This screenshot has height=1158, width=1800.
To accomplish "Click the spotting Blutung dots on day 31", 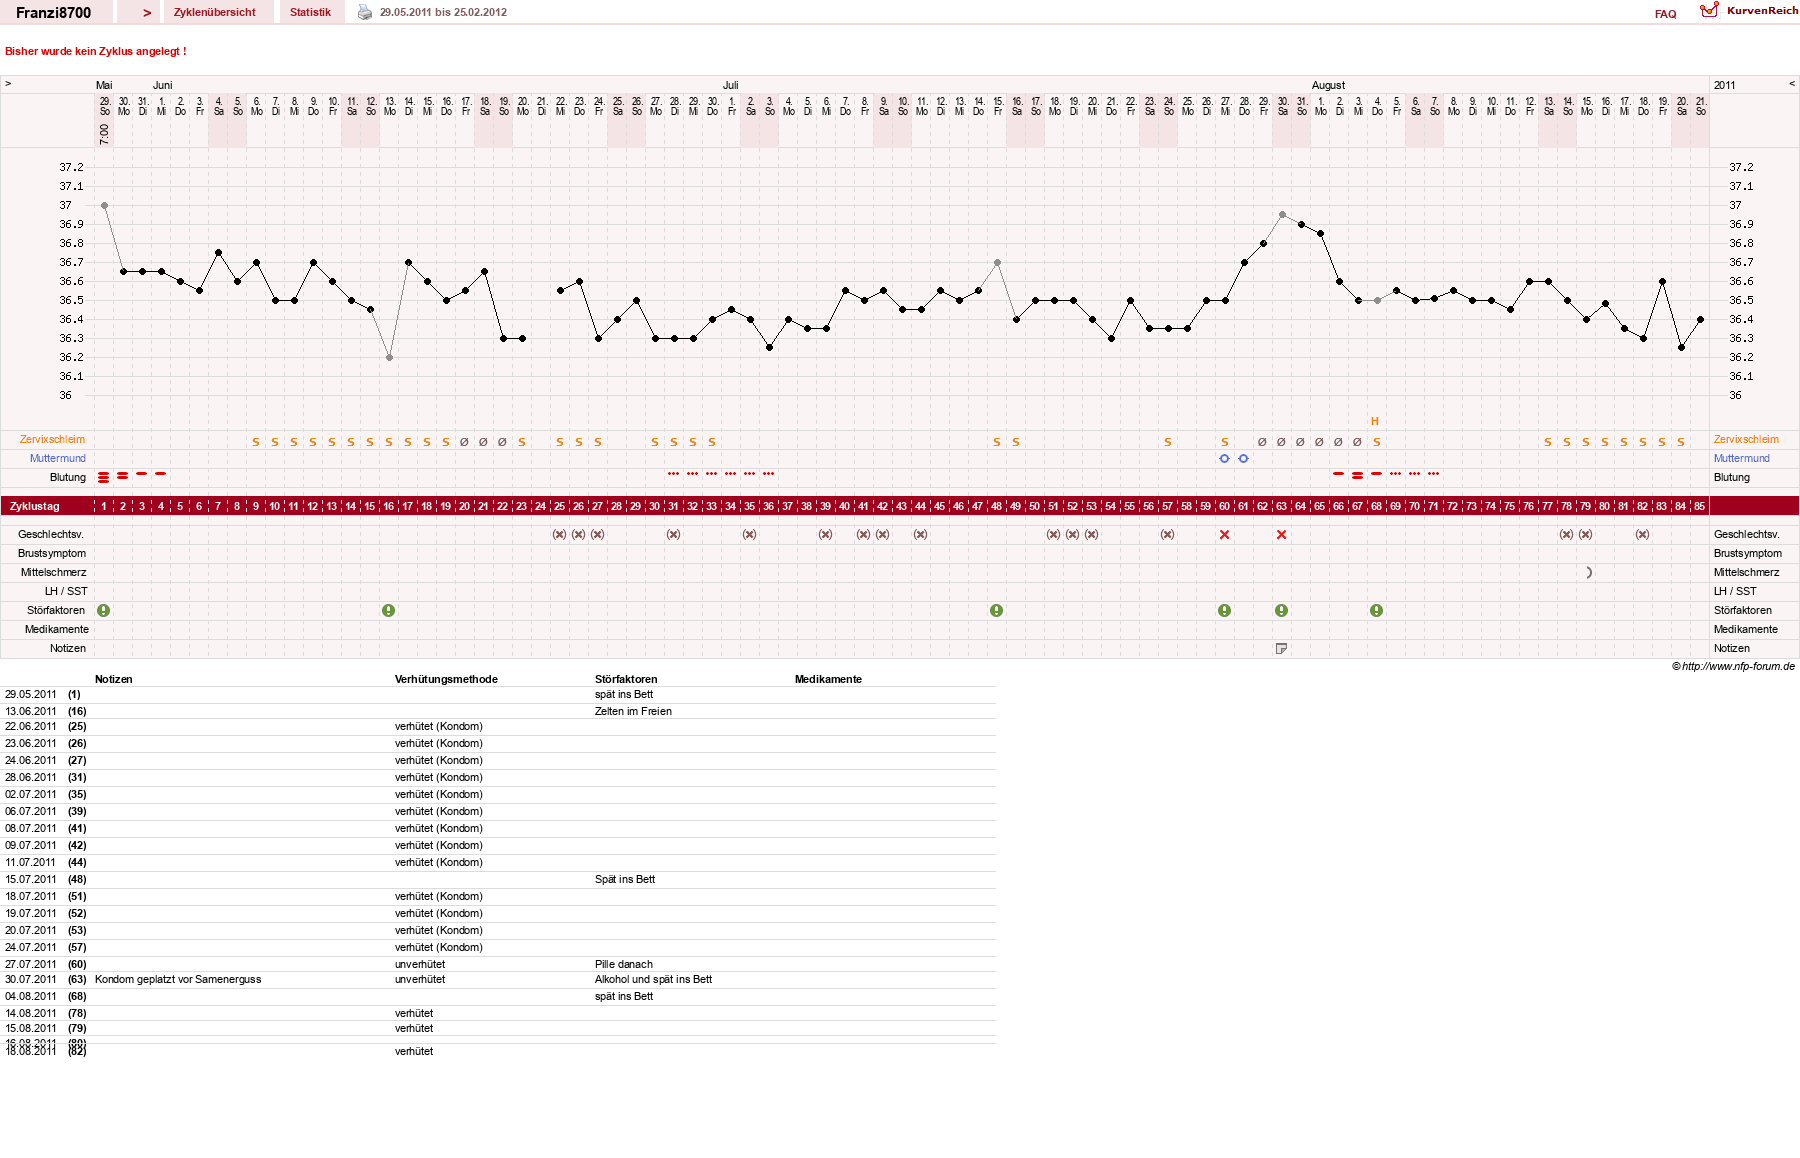I will click(x=673, y=473).
